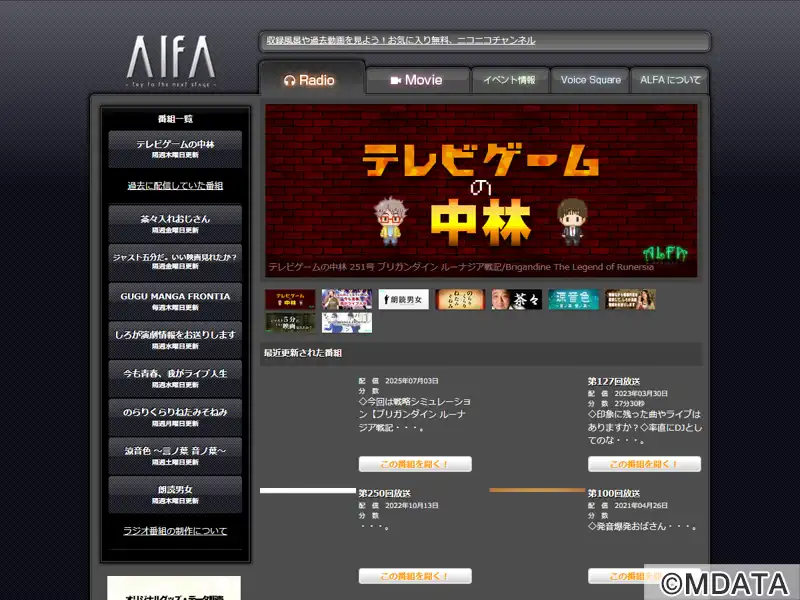Click the 第250回放送 episode title
The image size is (800, 600).
point(384,493)
